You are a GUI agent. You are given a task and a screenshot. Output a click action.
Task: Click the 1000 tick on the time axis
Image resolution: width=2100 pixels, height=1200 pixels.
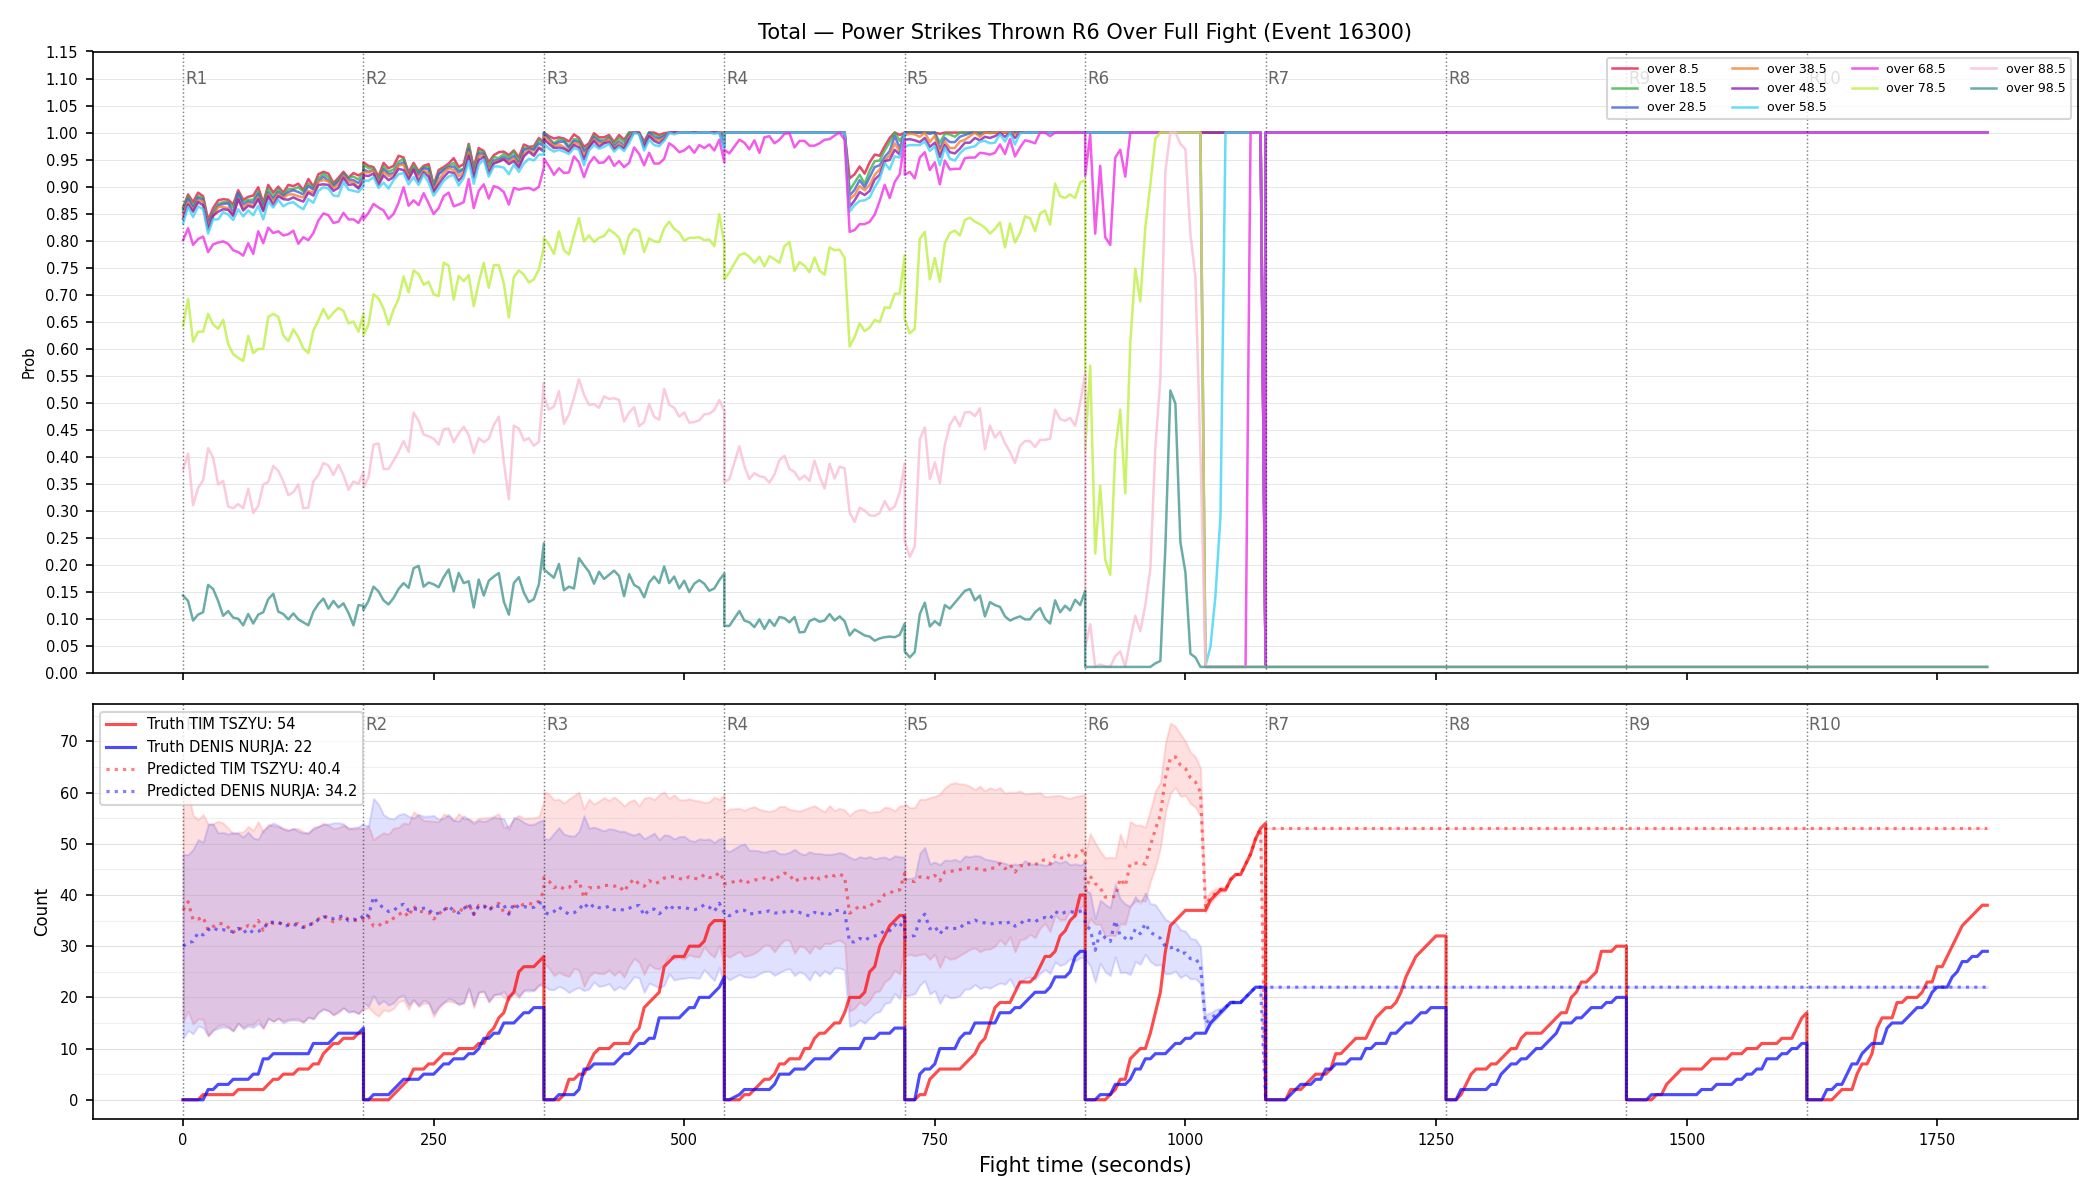coord(1185,1139)
